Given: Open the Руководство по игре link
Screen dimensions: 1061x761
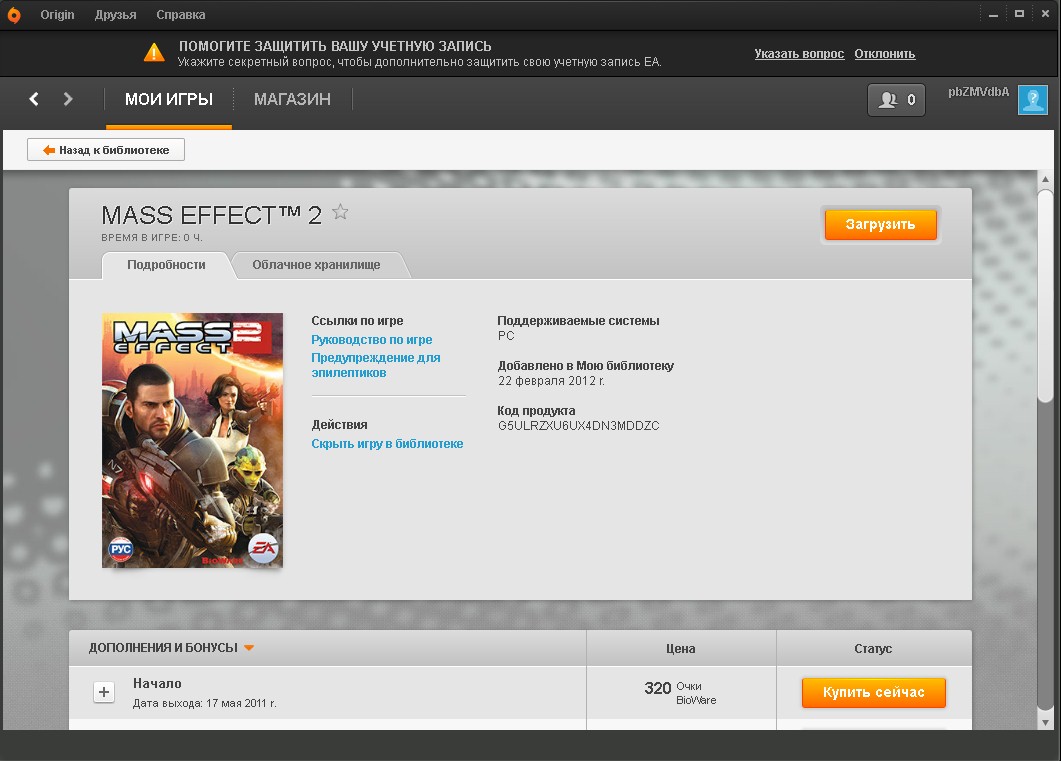Looking at the screenshot, I should (371, 340).
